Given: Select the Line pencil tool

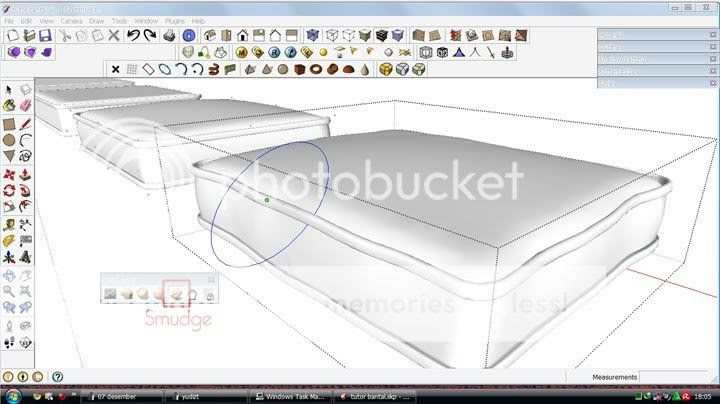Looking at the screenshot, I should (x=25, y=124).
